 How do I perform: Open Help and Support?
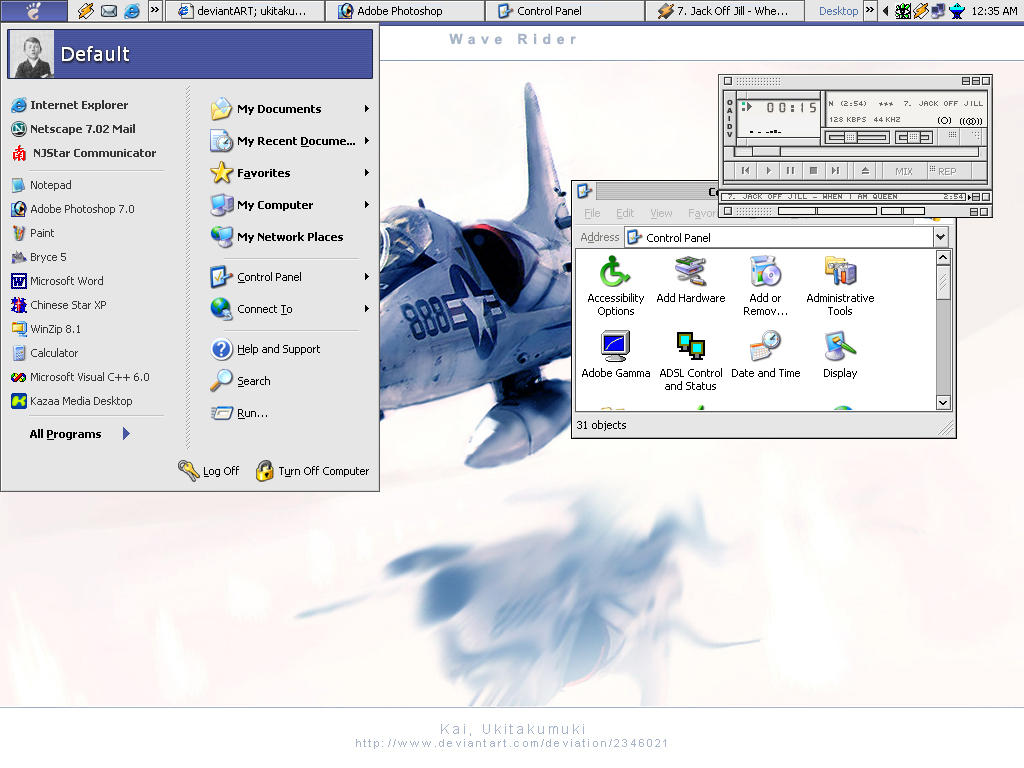click(266, 349)
